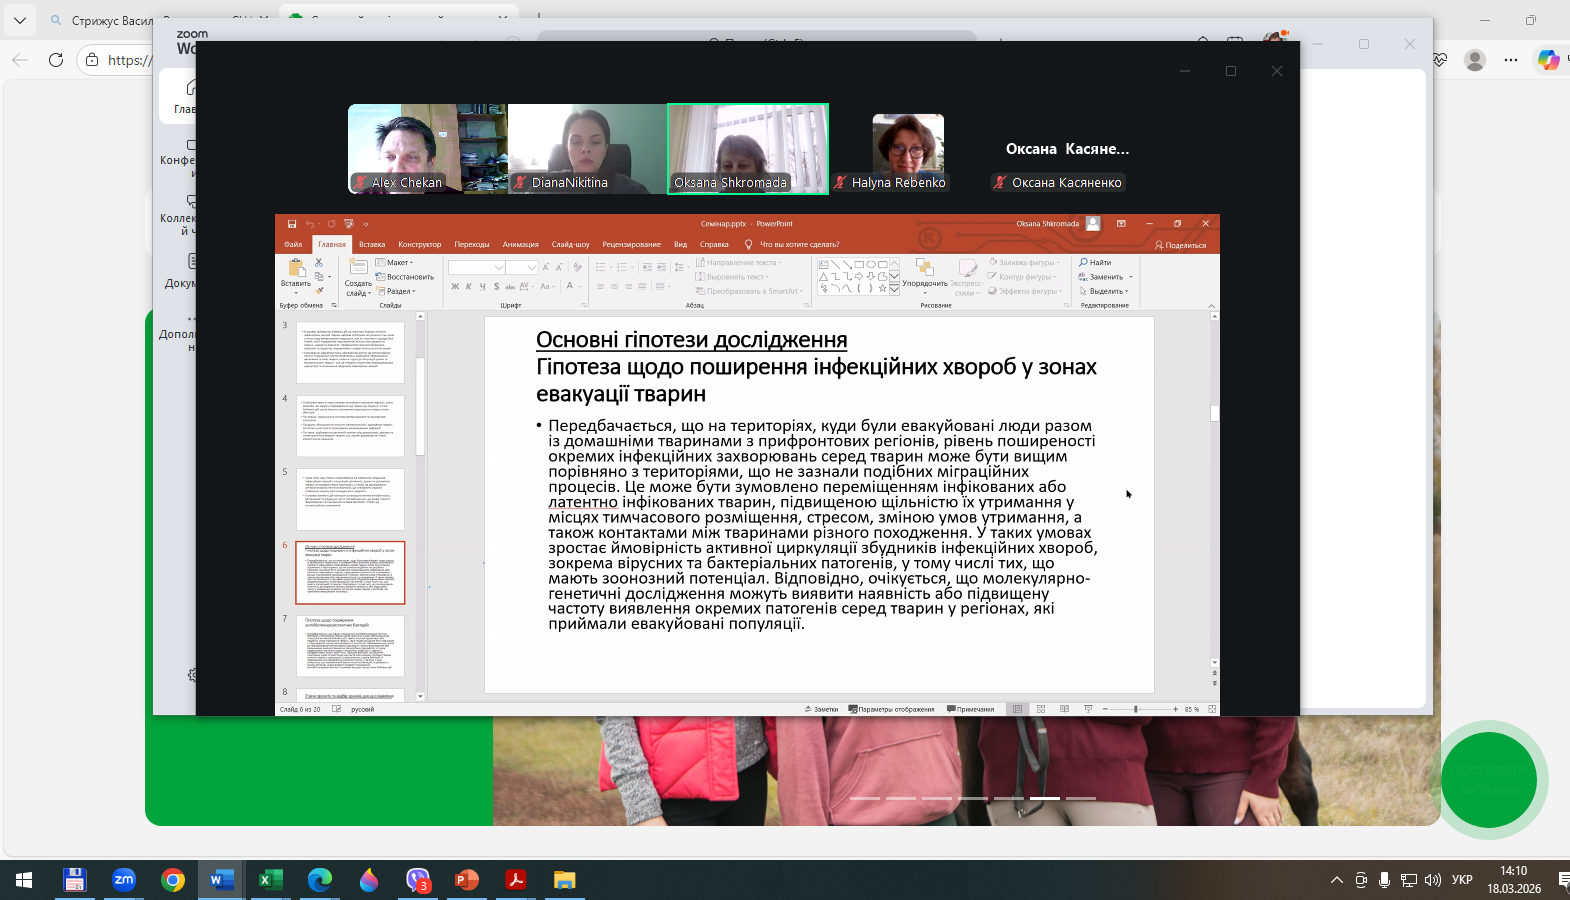Click the Share (Поделиться) button

click(x=1180, y=245)
